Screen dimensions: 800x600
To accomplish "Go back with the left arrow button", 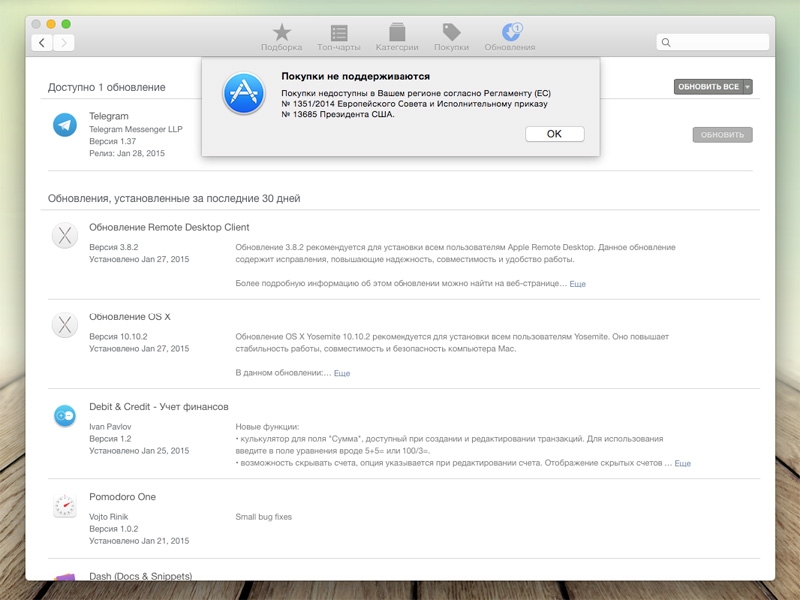I will pyautogui.click(x=42, y=42).
